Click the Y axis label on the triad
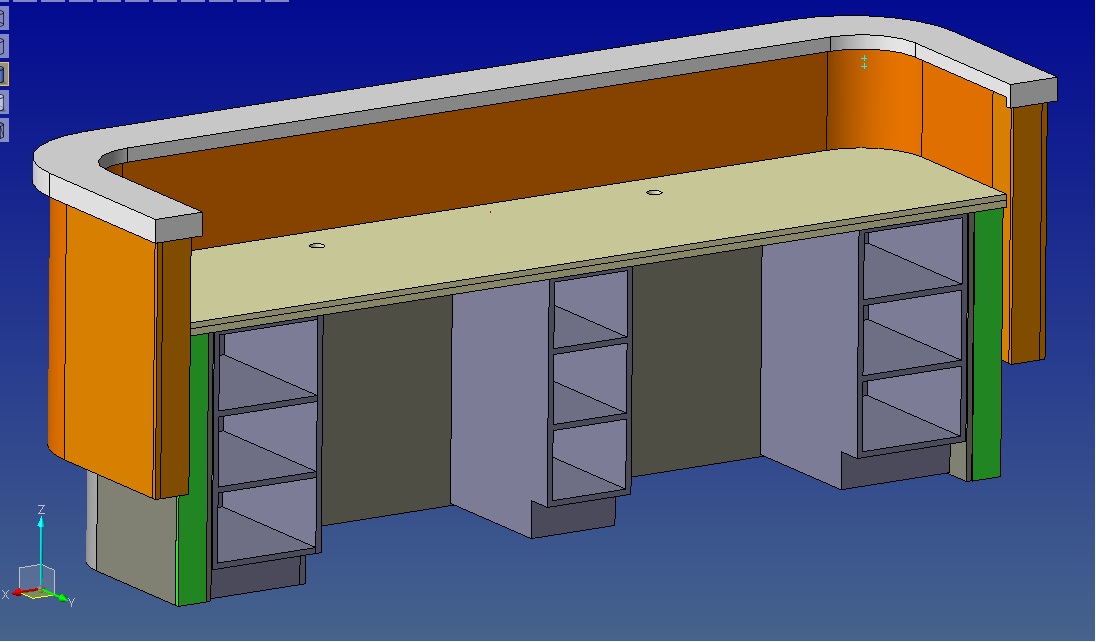The width and height of the screenshot is (1096, 642). click(x=71, y=601)
